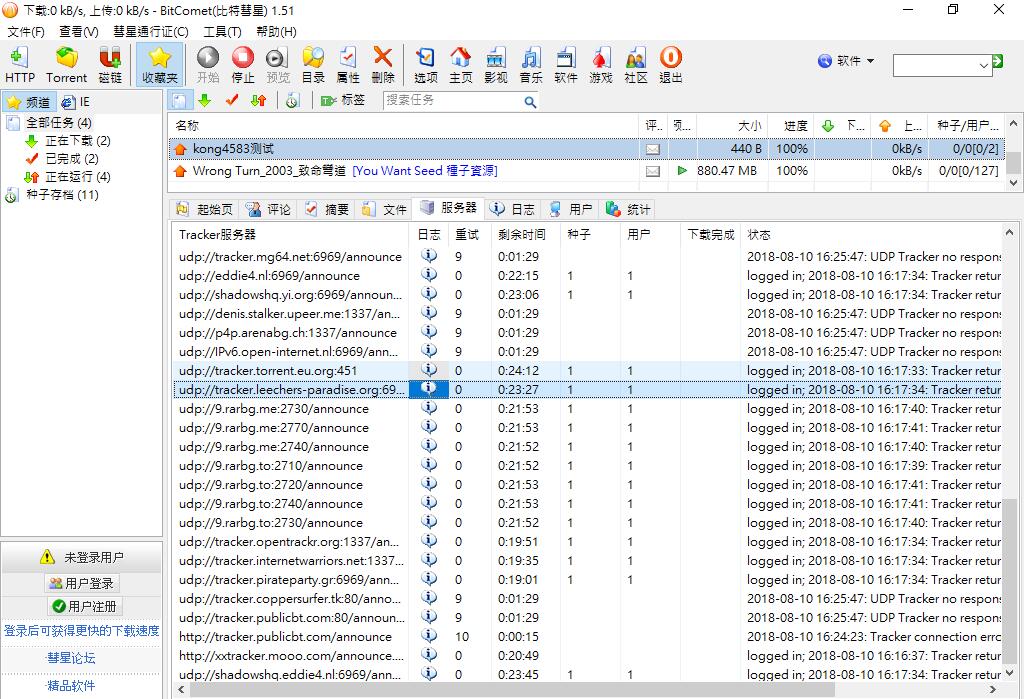
Task: Select 正在运行 (4) tree item
Action: [x=78, y=176]
